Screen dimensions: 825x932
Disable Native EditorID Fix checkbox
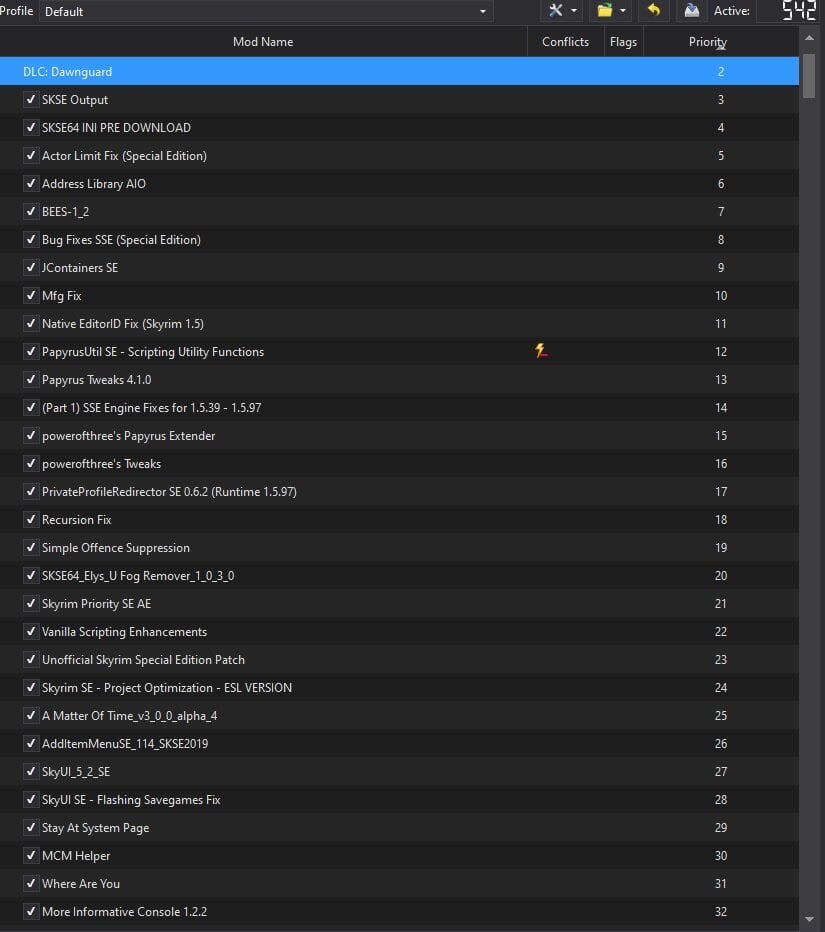click(x=31, y=323)
